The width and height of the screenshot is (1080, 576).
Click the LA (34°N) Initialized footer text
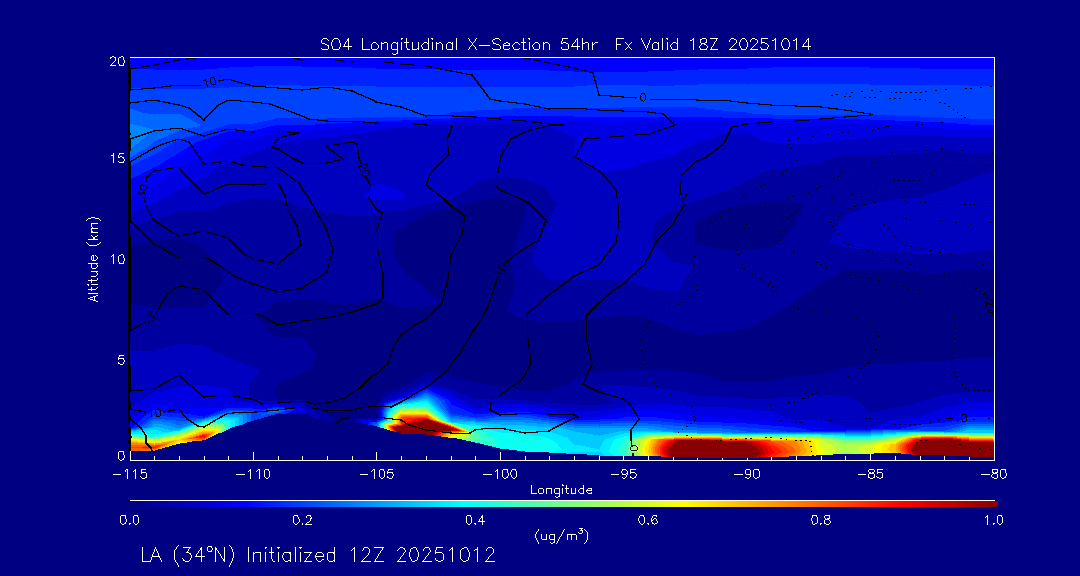click(x=318, y=555)
